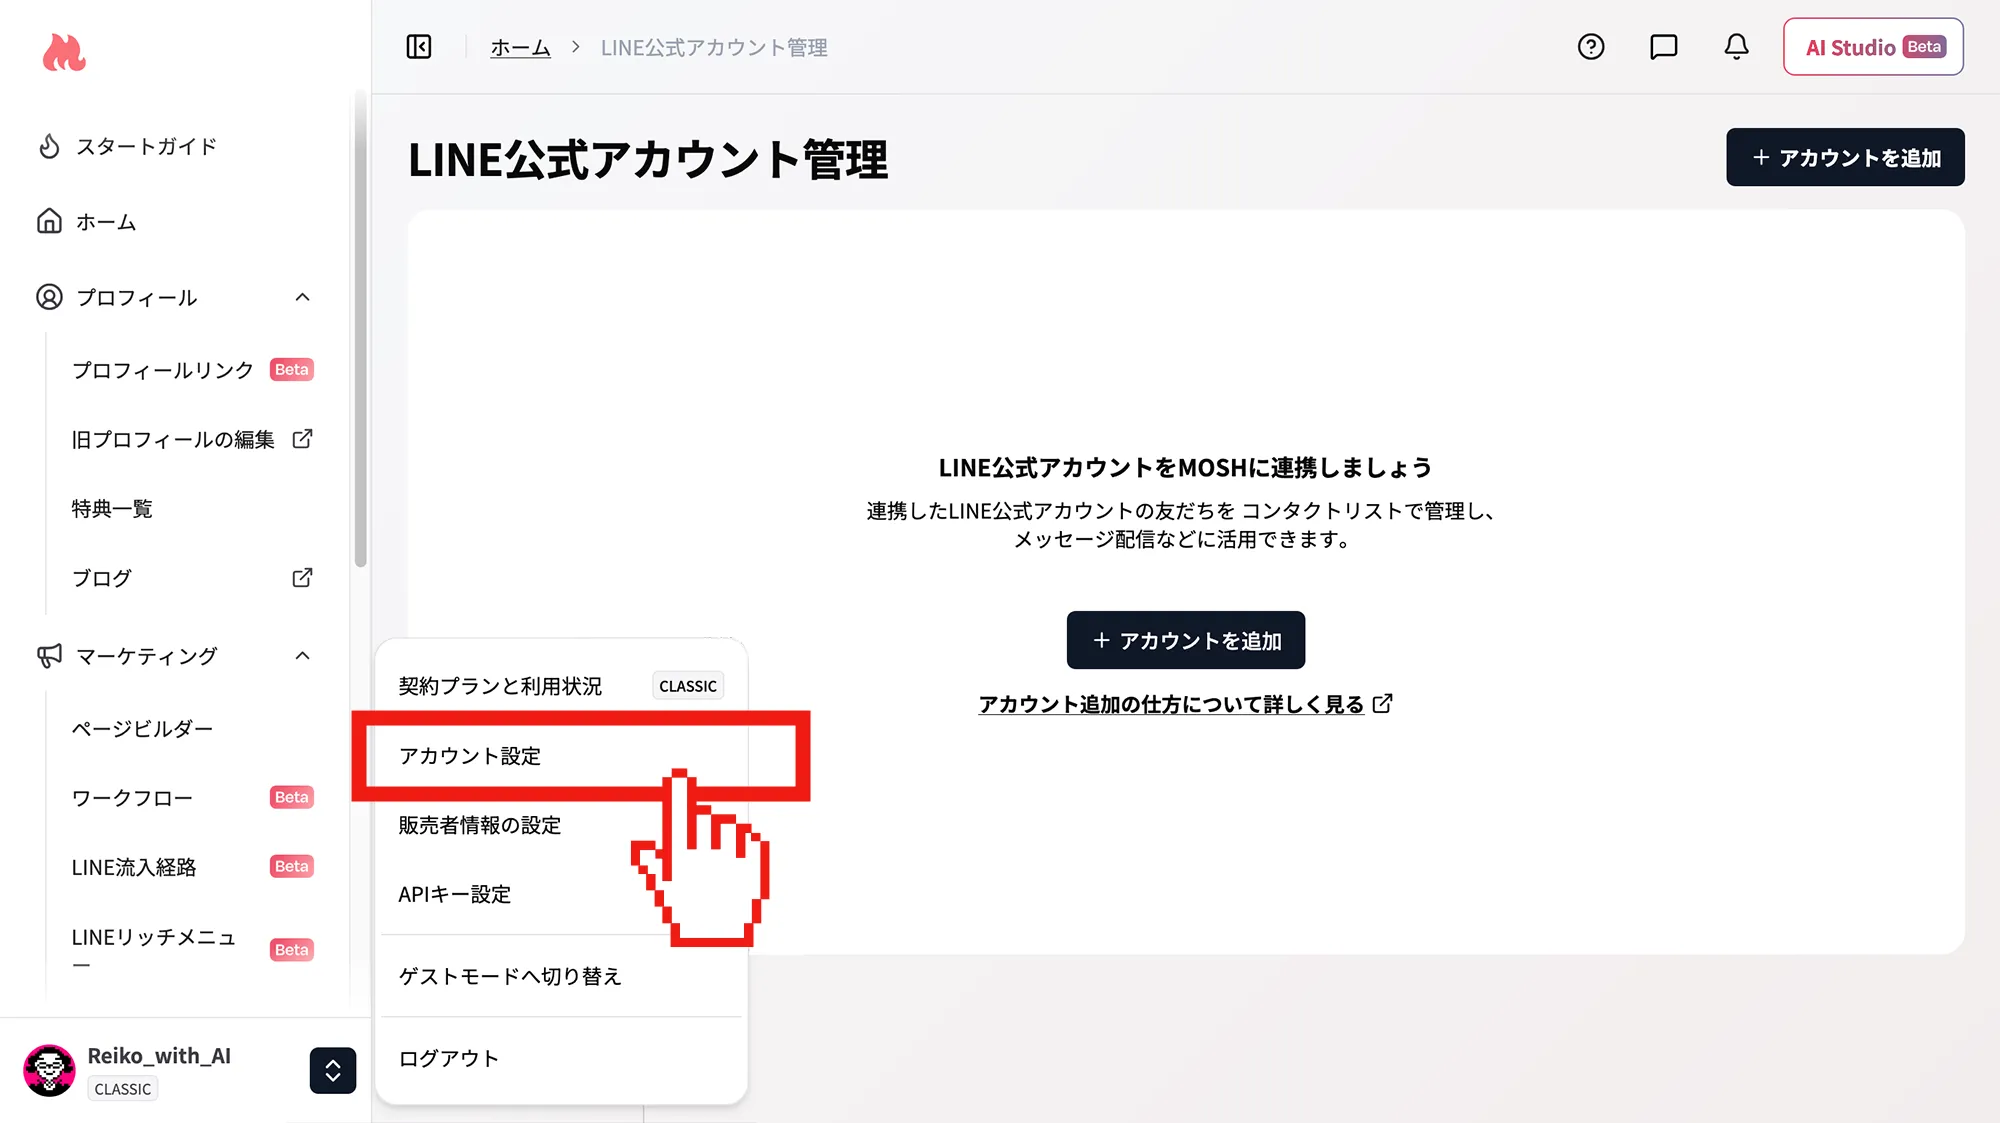Open LINEリッチメニュー sidebar item
2000x1123 pixels.
154,949
